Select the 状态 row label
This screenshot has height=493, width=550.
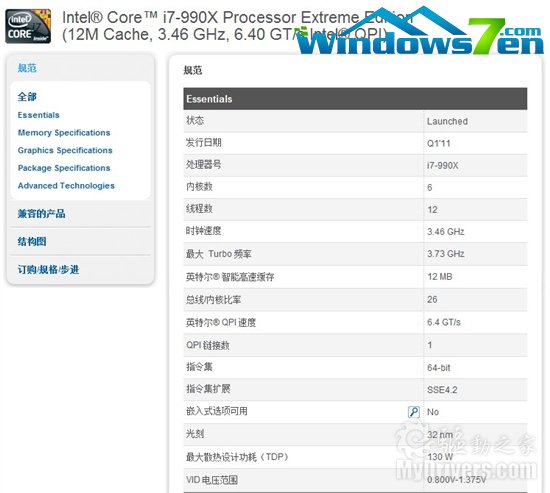point(195,121)
